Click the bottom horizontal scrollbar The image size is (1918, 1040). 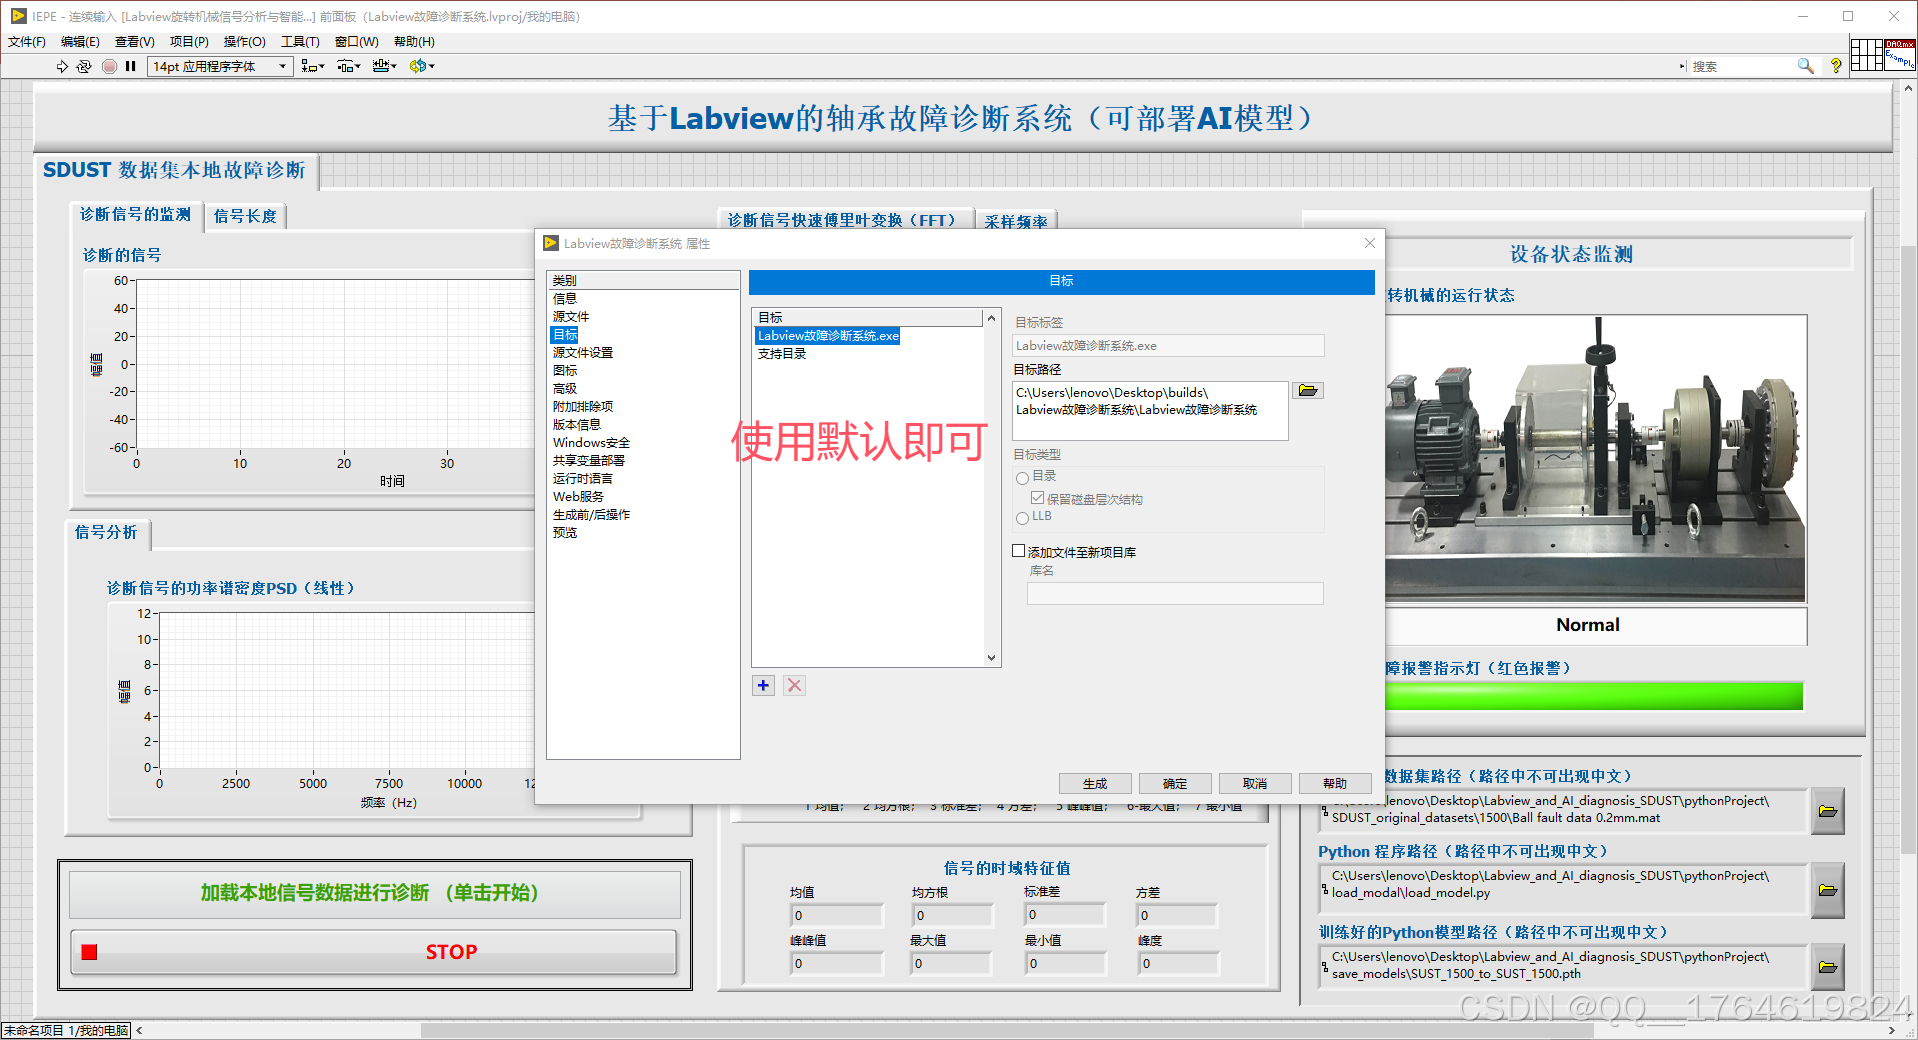[x=1007, y=1031]
